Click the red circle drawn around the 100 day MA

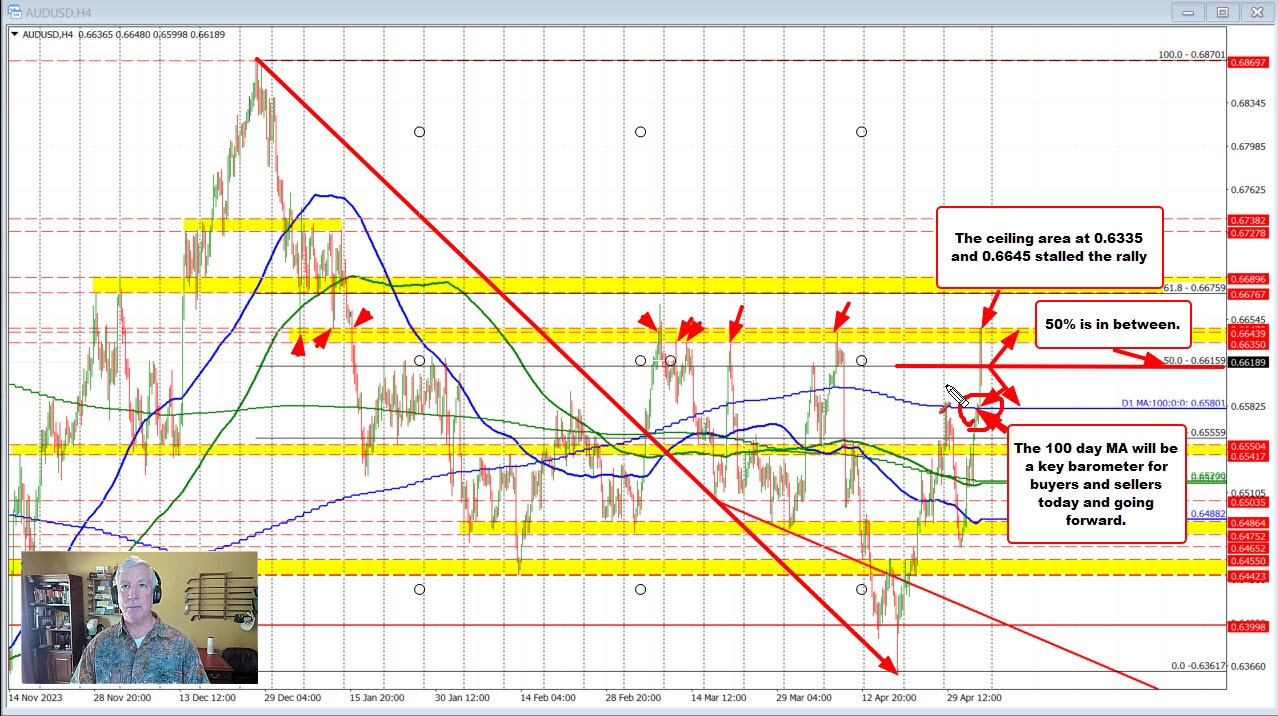(975, 410)
